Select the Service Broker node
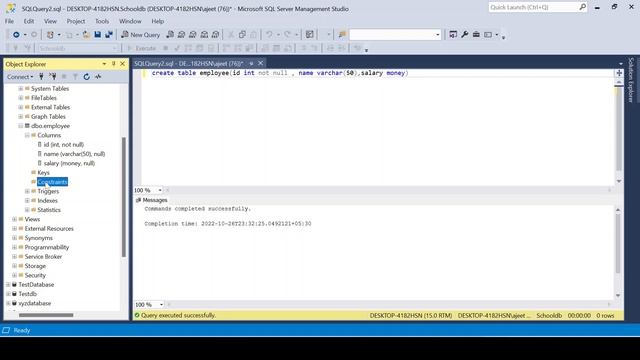 click(43, 257)
